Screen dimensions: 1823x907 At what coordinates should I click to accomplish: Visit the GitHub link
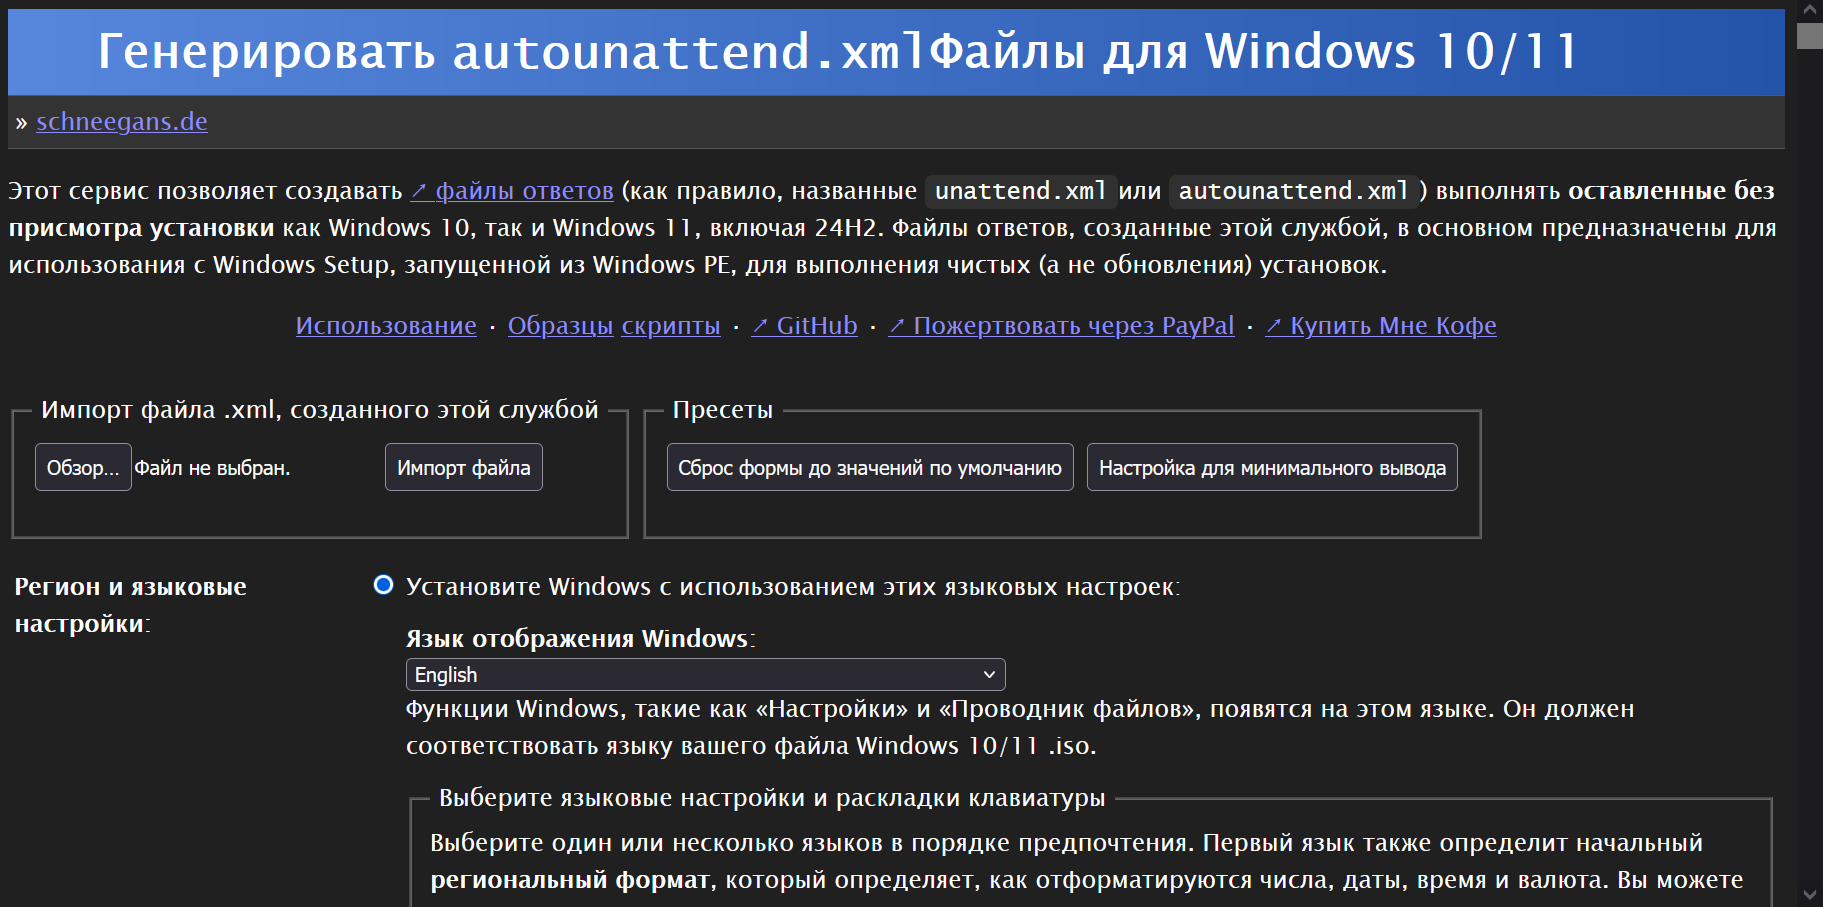pos(805,326)
